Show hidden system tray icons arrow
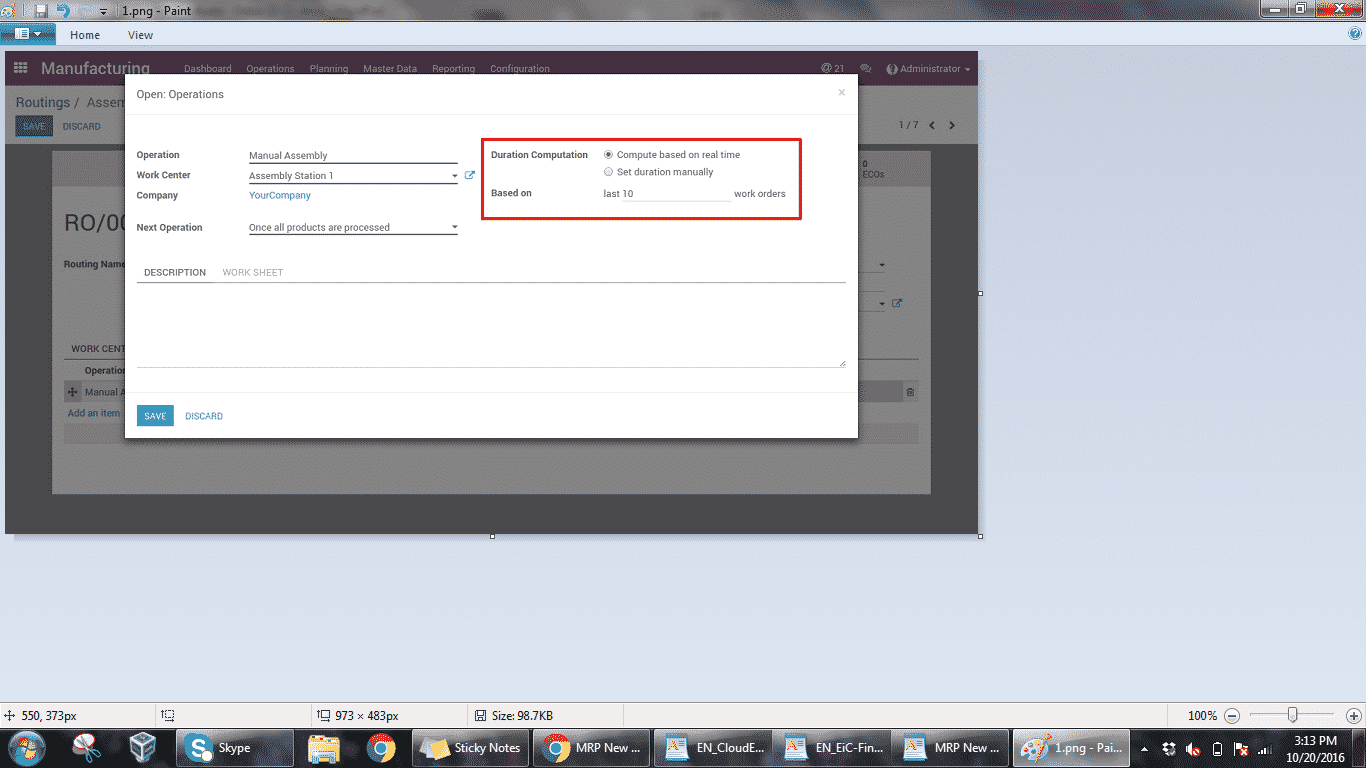1366x768 pixels. (1144, 748)
